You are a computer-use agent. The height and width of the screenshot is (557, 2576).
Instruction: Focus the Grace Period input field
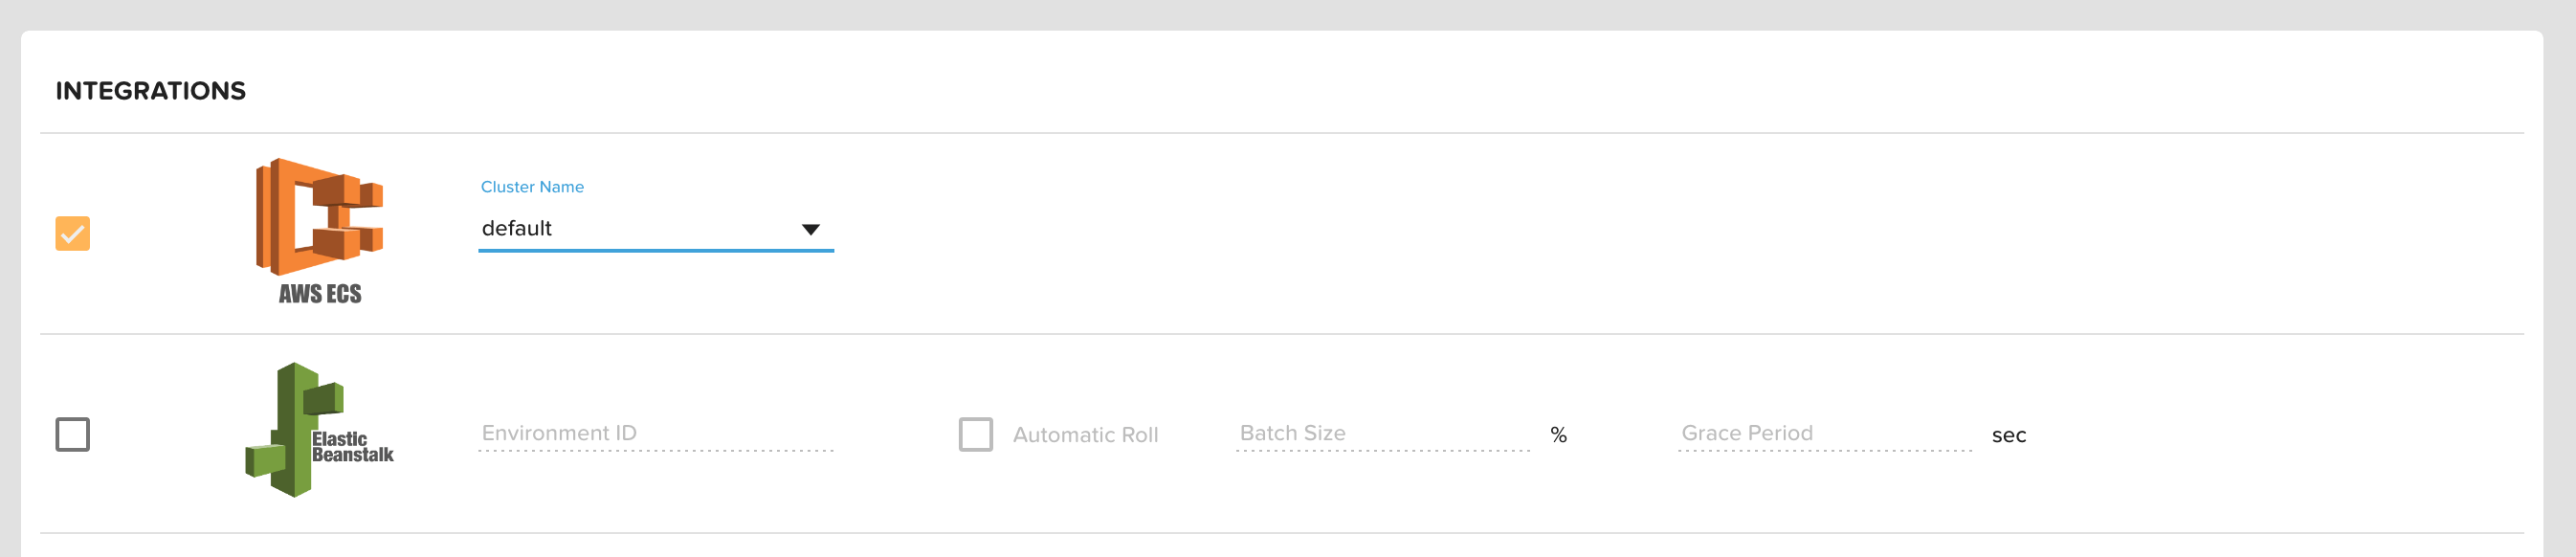pyautogui.click(x=1824, y=433)
